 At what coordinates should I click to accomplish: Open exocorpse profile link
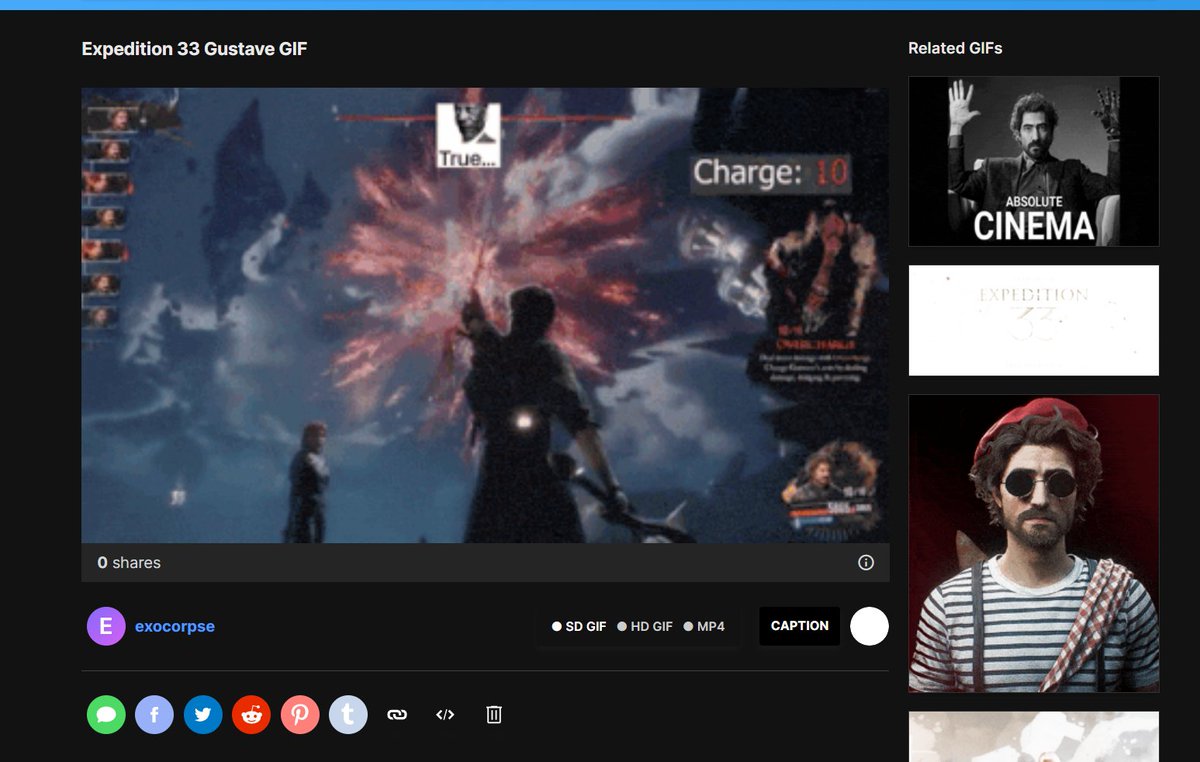coord(175,627)
